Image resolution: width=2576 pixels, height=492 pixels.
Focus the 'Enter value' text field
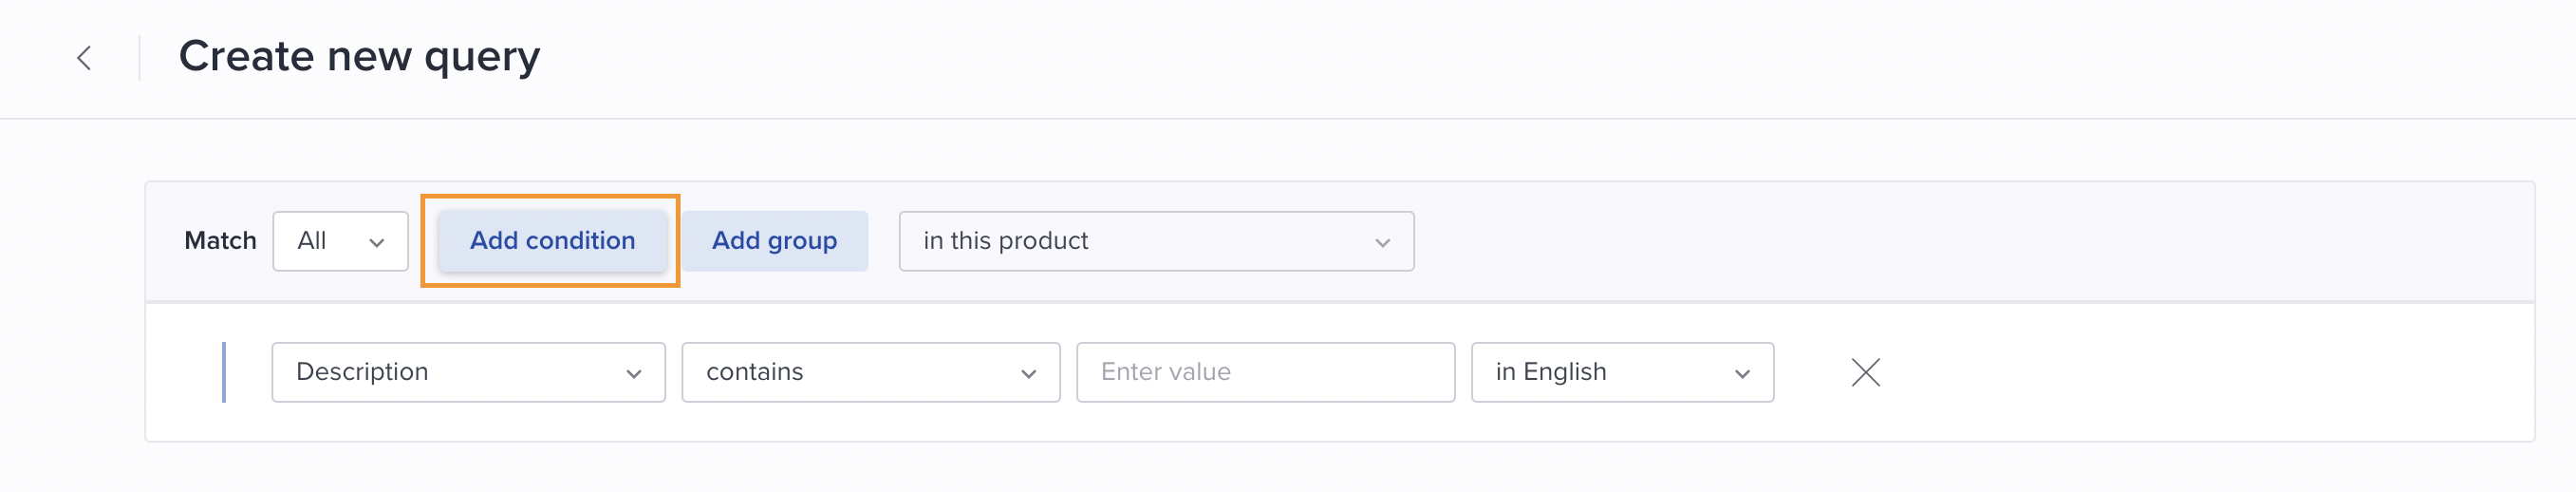pos(1265,372)
